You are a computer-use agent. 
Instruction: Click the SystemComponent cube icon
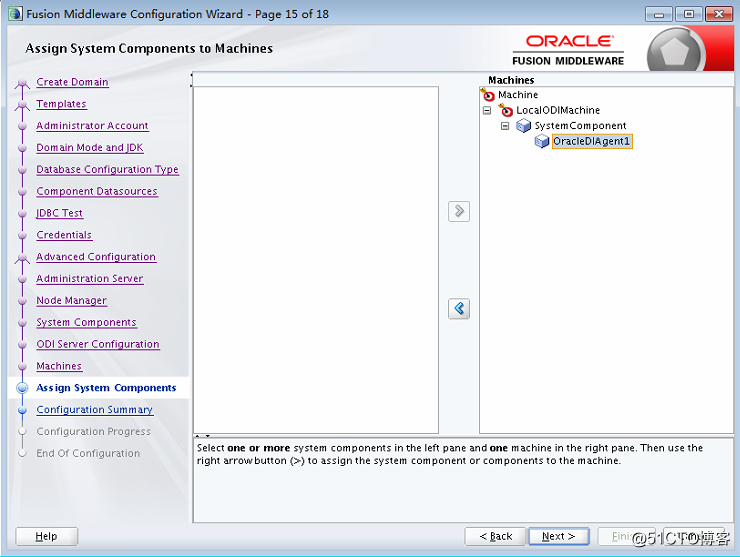[x=523, y=126]
